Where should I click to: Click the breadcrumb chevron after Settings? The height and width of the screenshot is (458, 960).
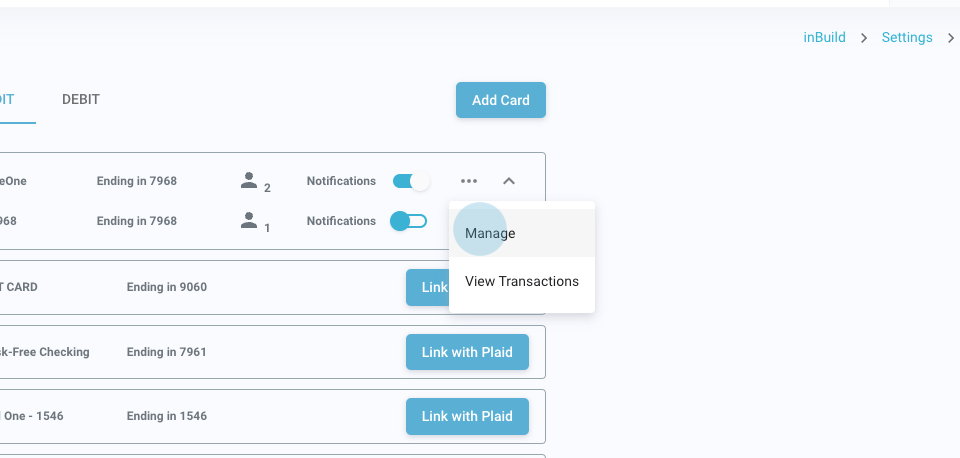(x=951, y=38)
